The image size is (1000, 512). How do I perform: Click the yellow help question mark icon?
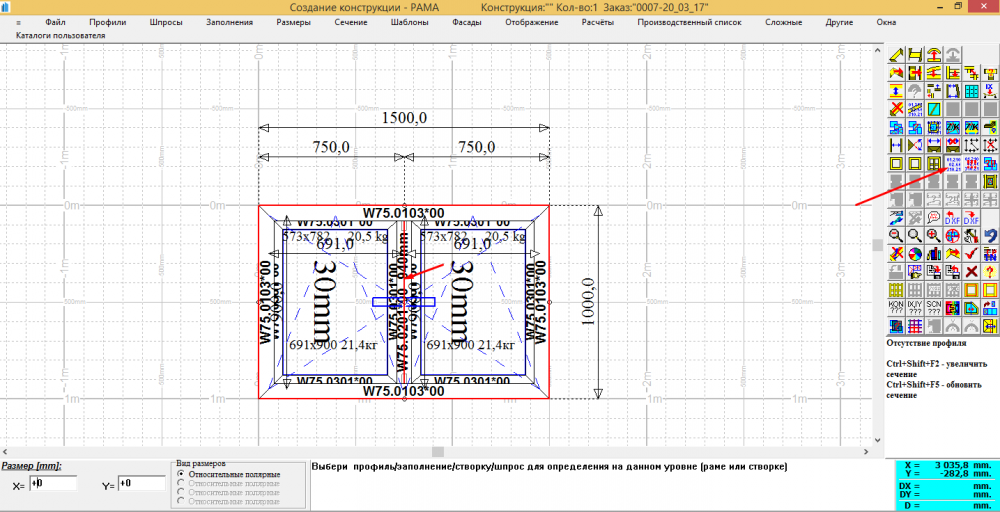coord(990,272)
